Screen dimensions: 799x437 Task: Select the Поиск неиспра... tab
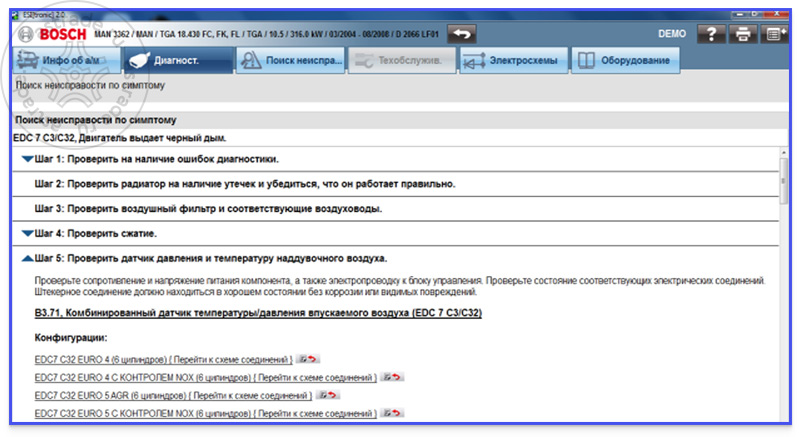pos(290,60)
